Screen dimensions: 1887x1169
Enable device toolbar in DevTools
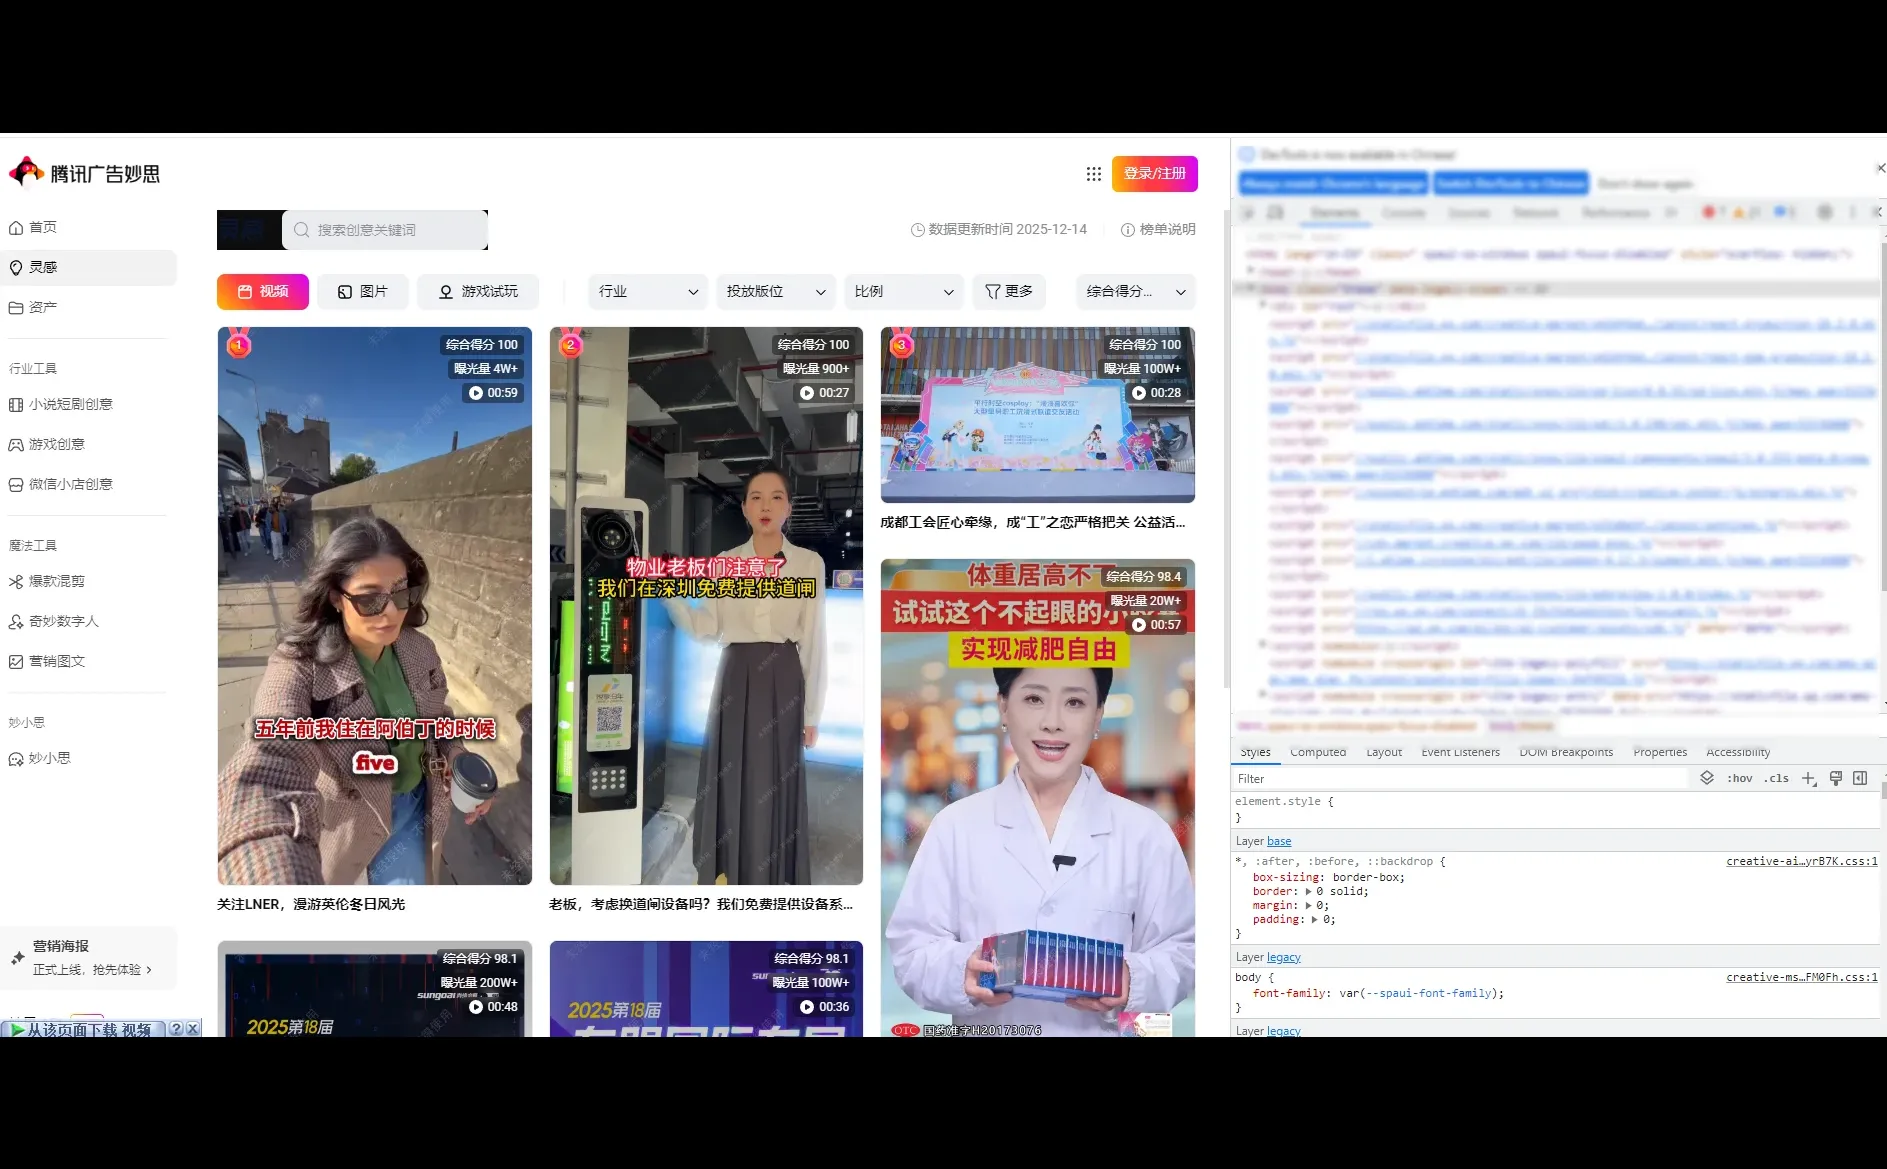tap(1274, 212)
